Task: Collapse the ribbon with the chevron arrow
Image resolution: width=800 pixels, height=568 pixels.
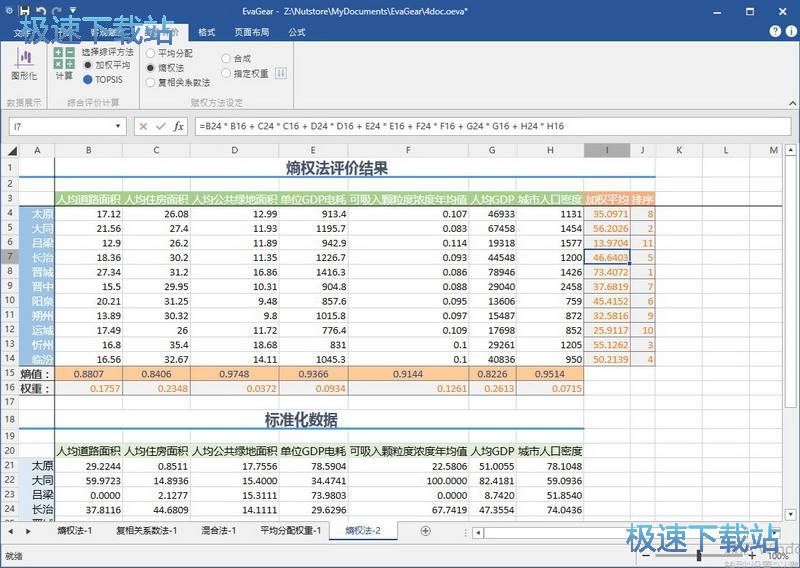Action: coord(792,103)
